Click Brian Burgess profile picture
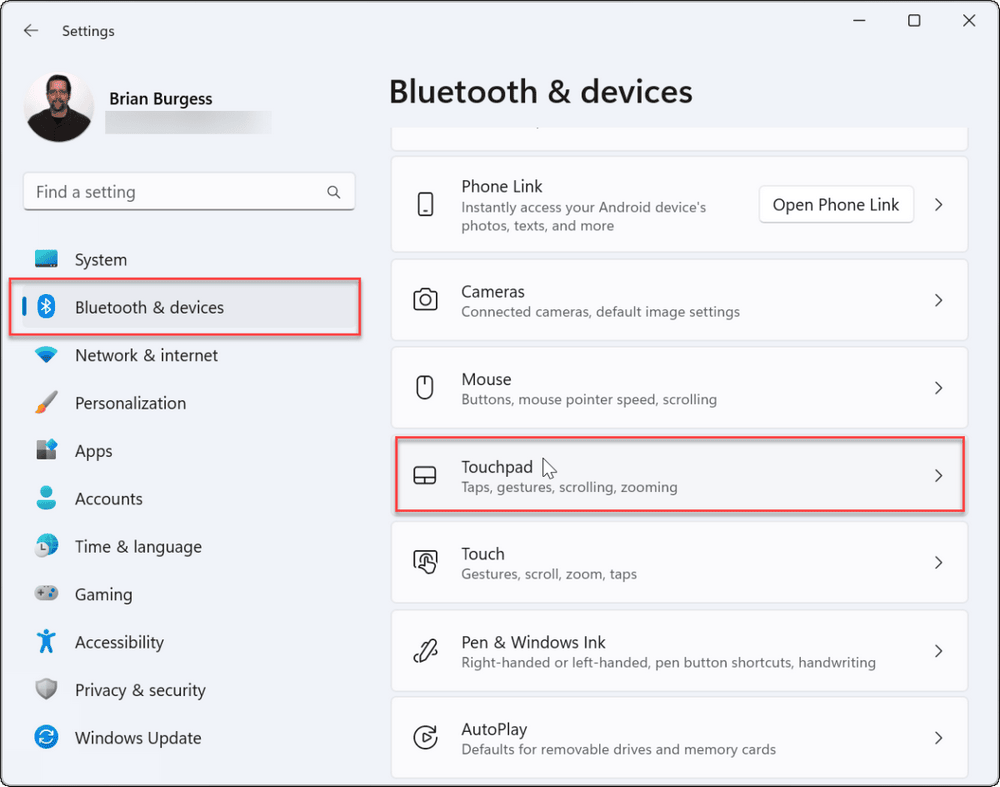 (60, 107)
